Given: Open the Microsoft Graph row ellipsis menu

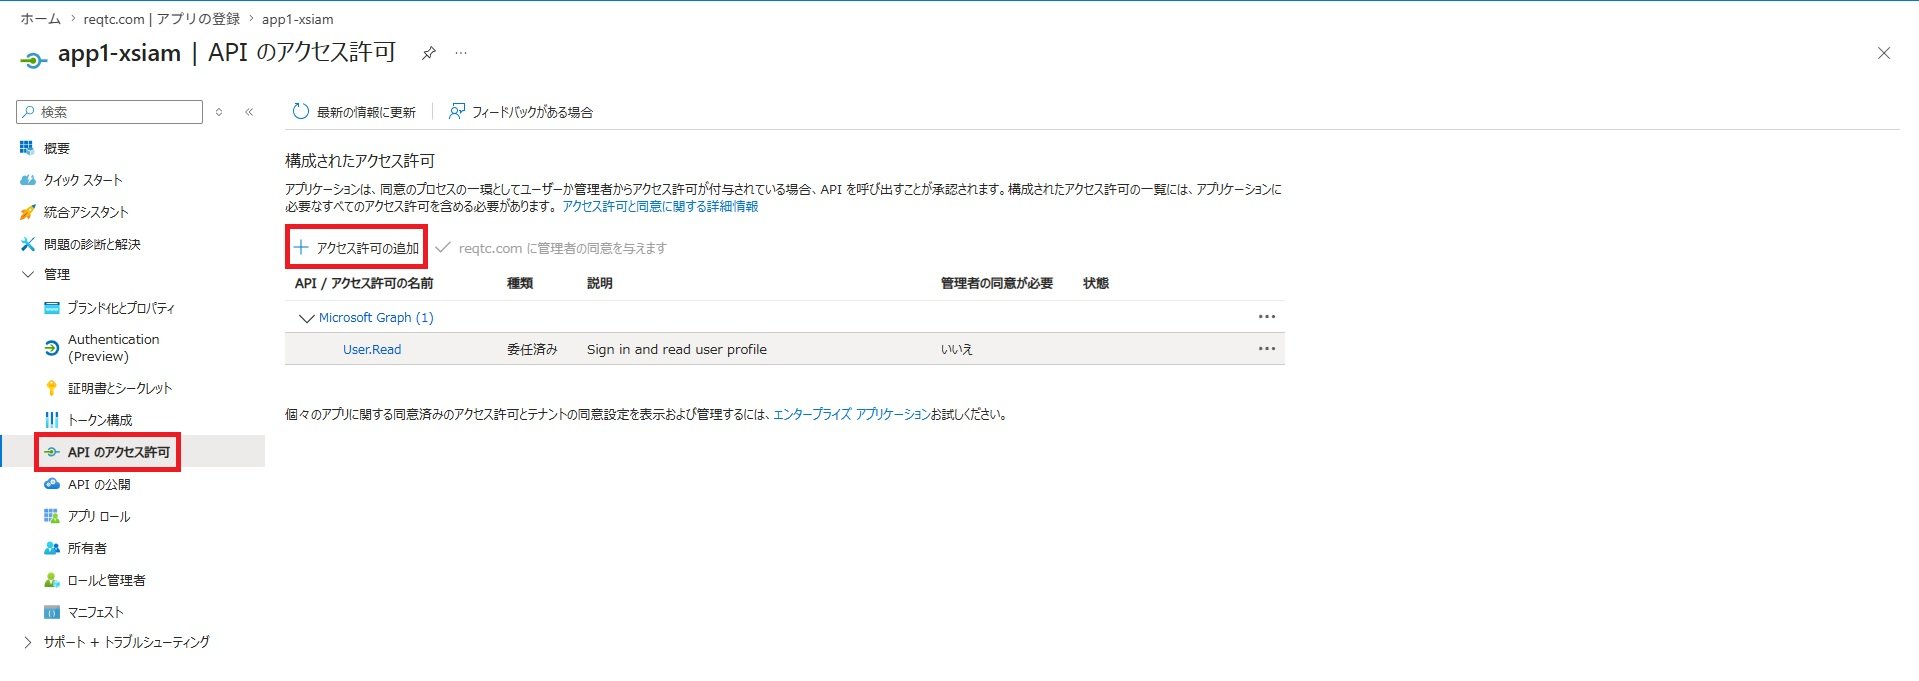Looking at the screenshot, I should click(x=1267, y=317).
